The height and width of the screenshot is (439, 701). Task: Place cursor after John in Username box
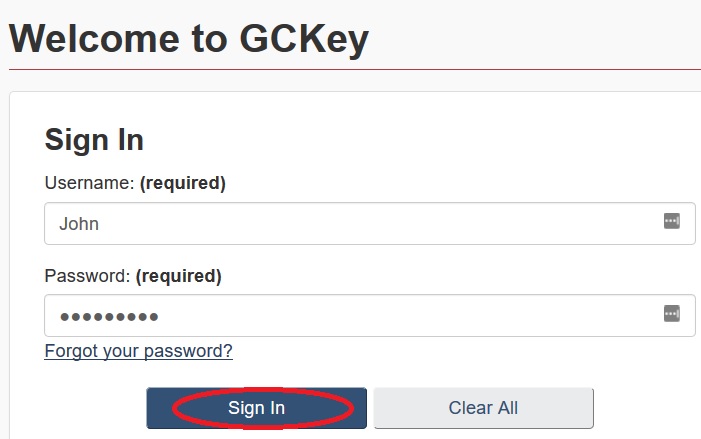101,223
